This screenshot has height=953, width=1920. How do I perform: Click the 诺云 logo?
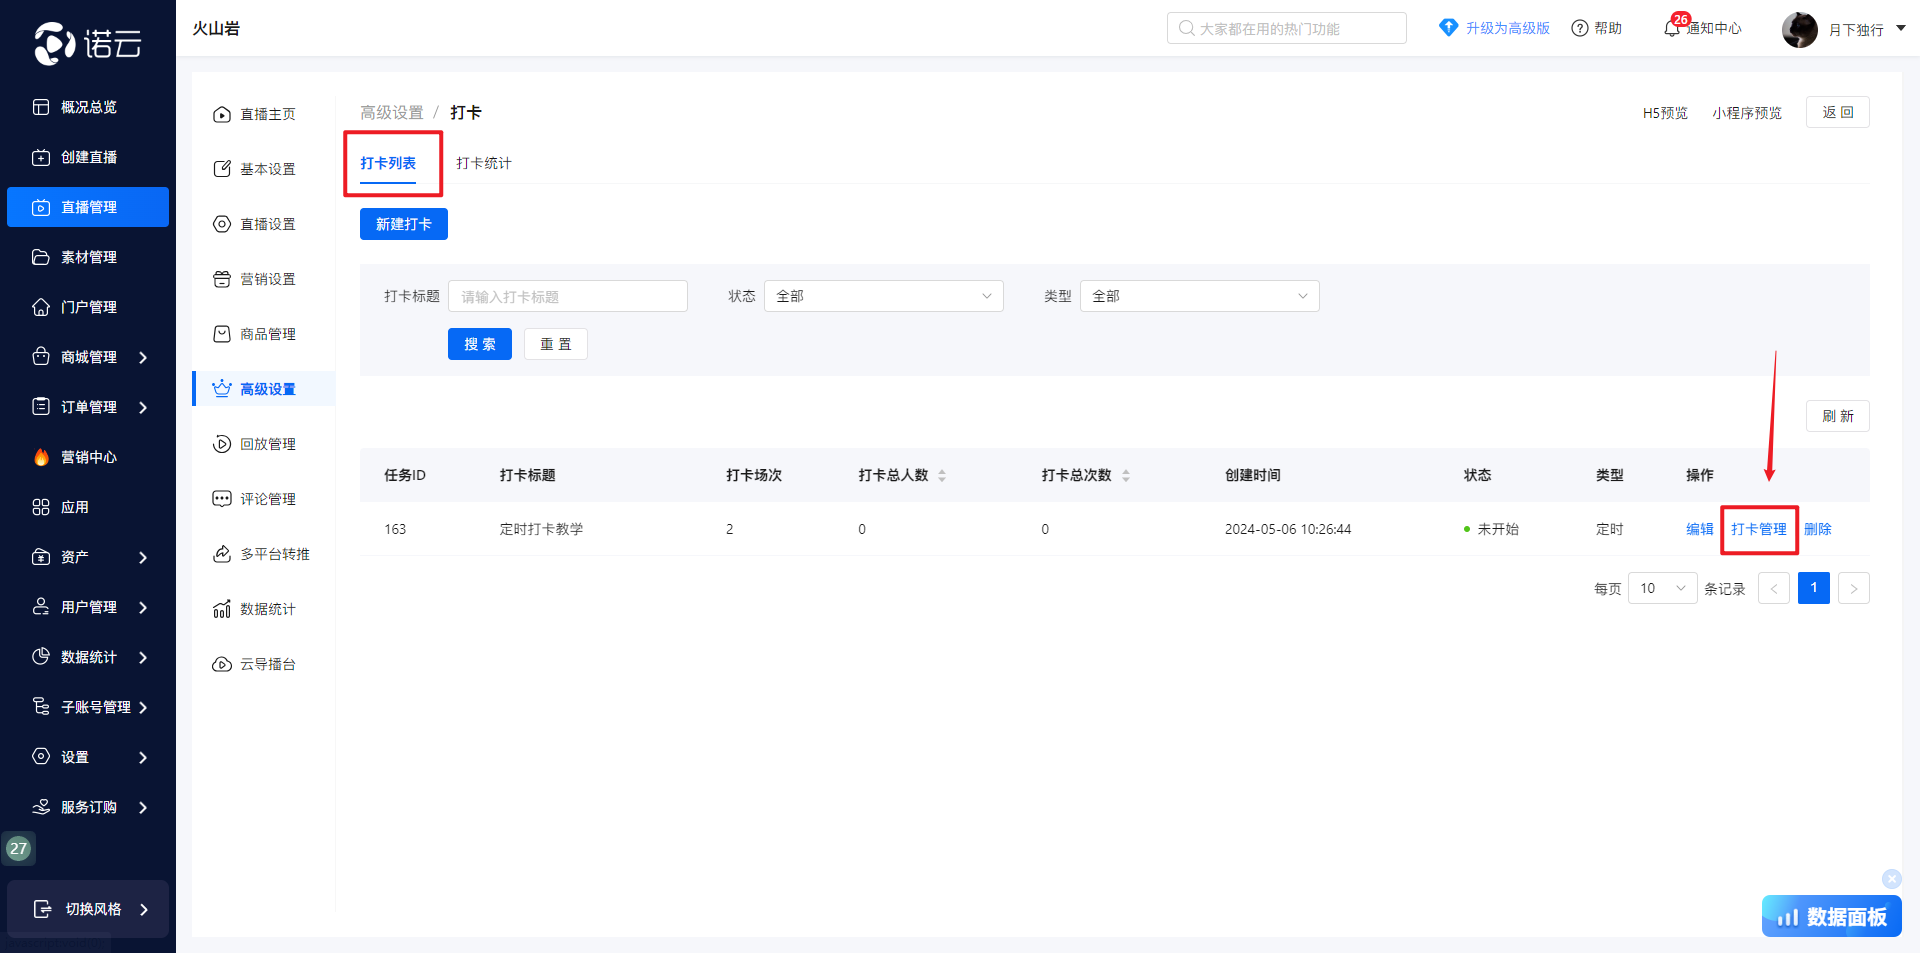[x=88, y=43]
